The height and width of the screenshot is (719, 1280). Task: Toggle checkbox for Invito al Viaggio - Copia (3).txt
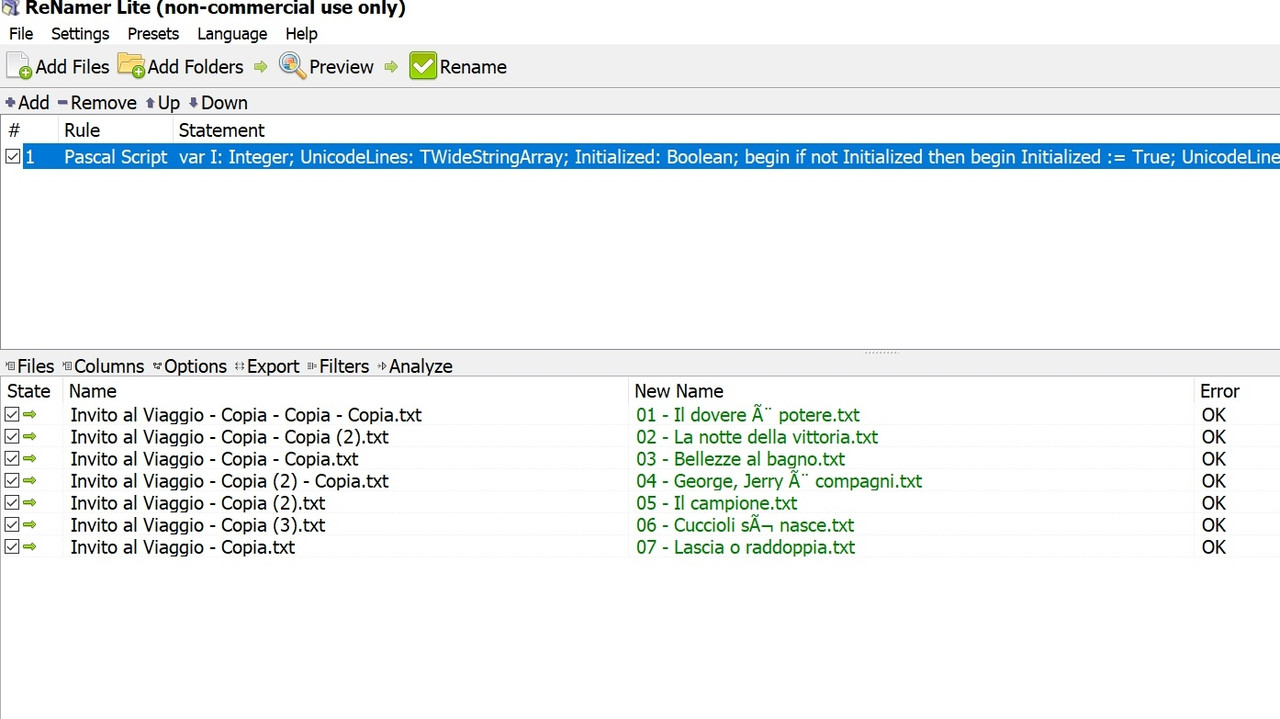[12, 524]
